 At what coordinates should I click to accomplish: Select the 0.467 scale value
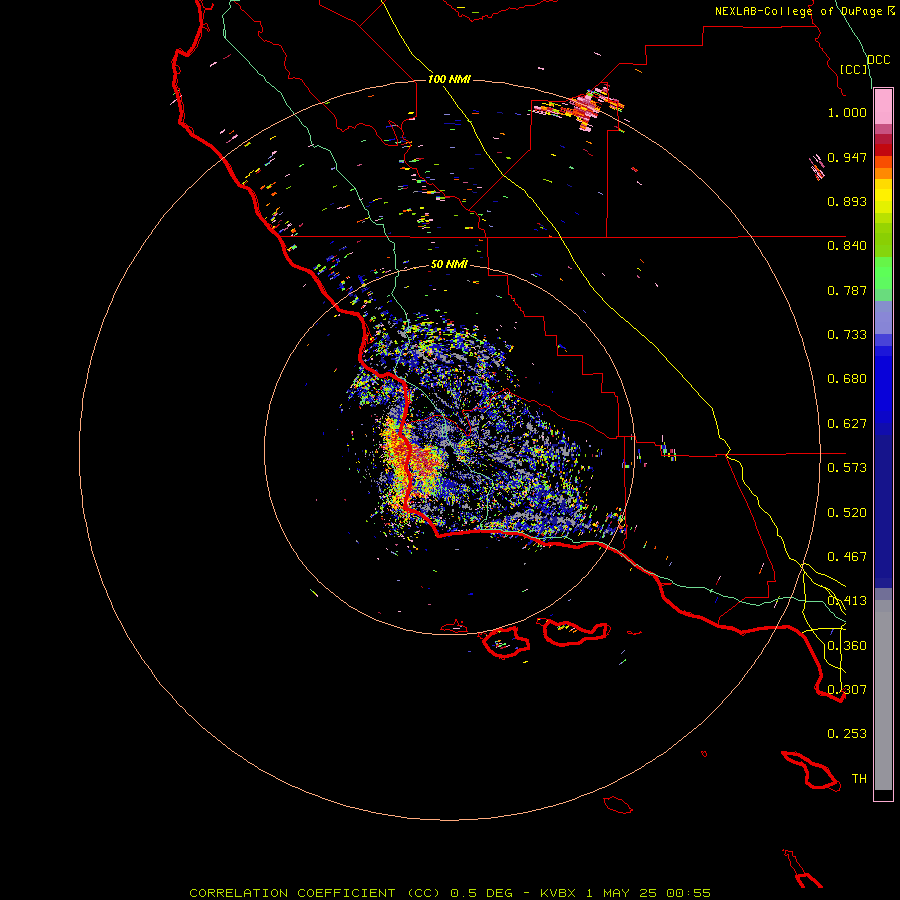[847, 557]
